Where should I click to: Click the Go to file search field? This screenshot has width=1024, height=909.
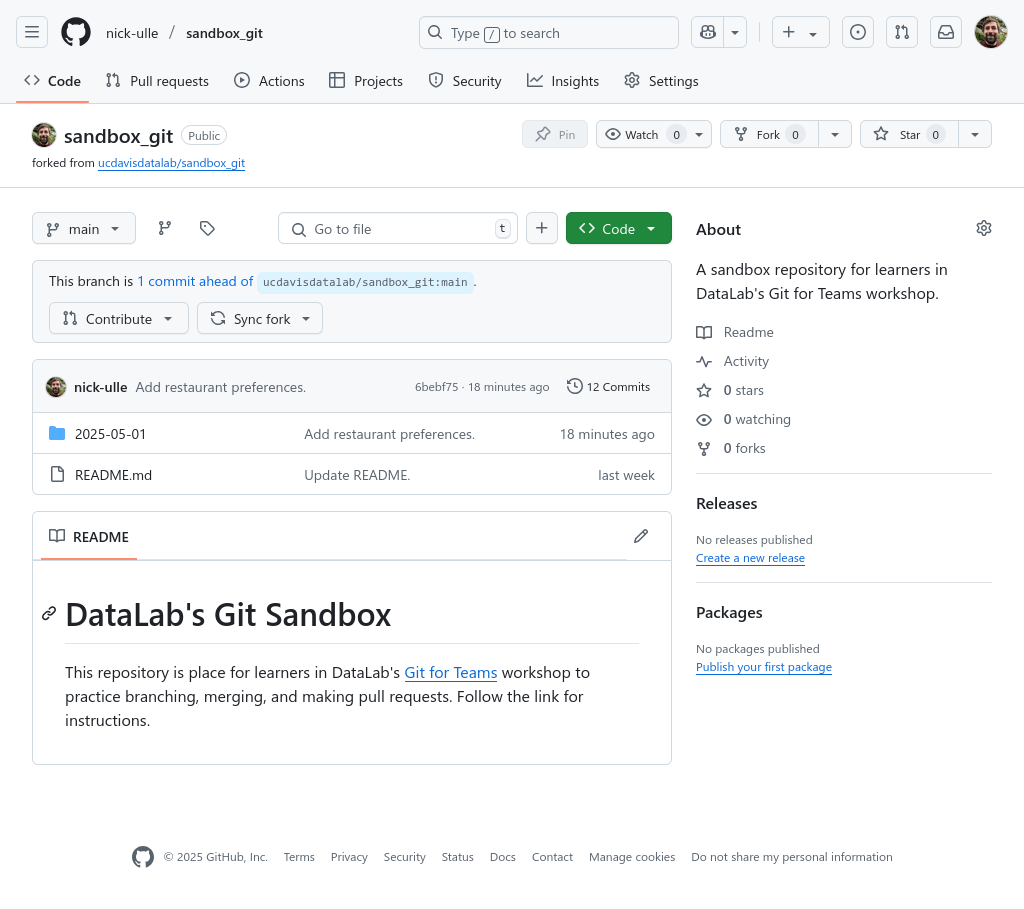397,228
